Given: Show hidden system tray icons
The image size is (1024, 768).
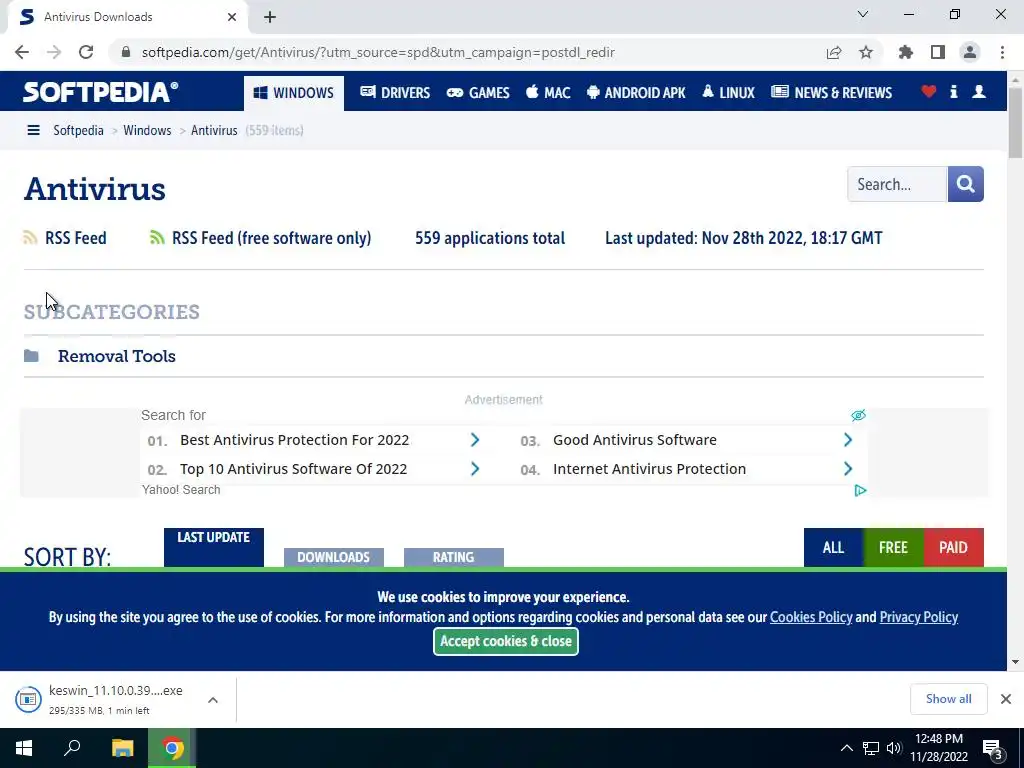Looking at the screenshot, I should click(x=846, y=748).
